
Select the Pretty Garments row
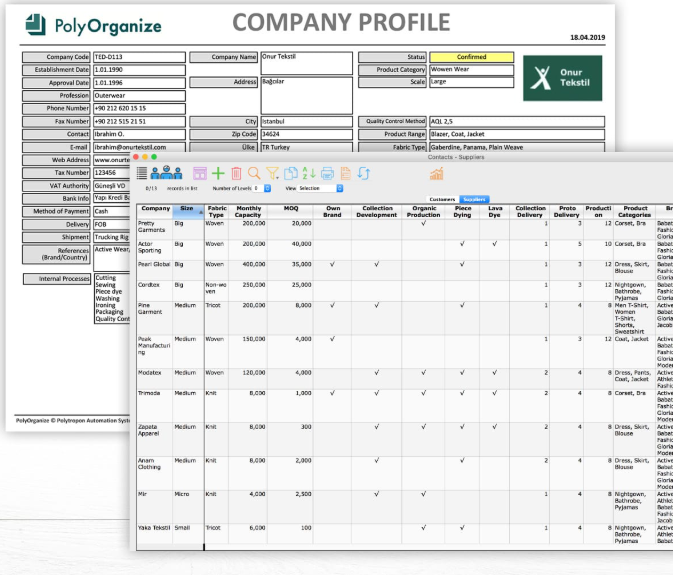pos(403,230)
